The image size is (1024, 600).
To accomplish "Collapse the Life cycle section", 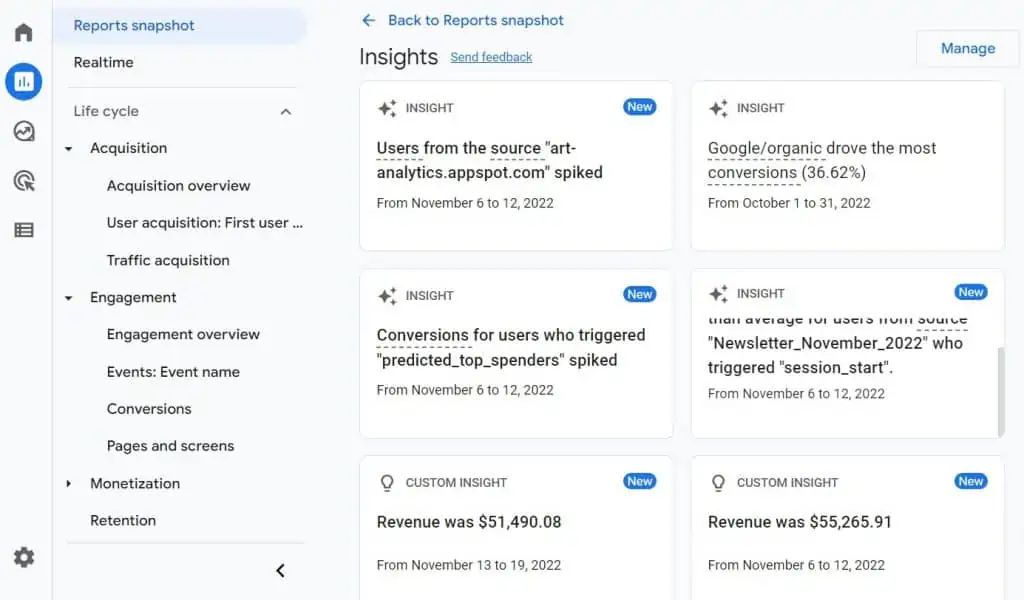I will pyautogui.click(x=286, y=111).
